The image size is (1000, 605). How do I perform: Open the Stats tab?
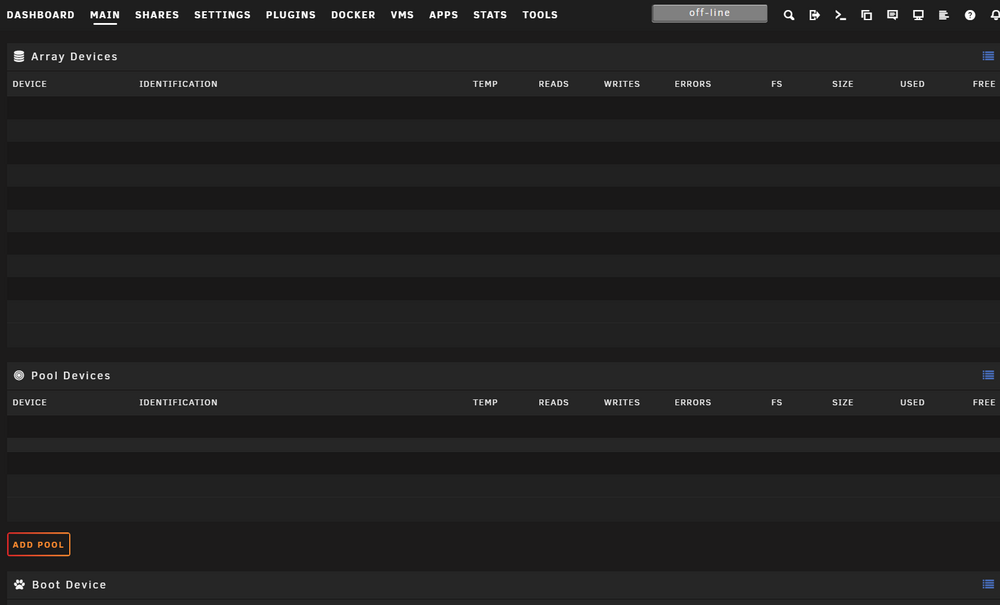pyautogui.click(x=490, y=15)
